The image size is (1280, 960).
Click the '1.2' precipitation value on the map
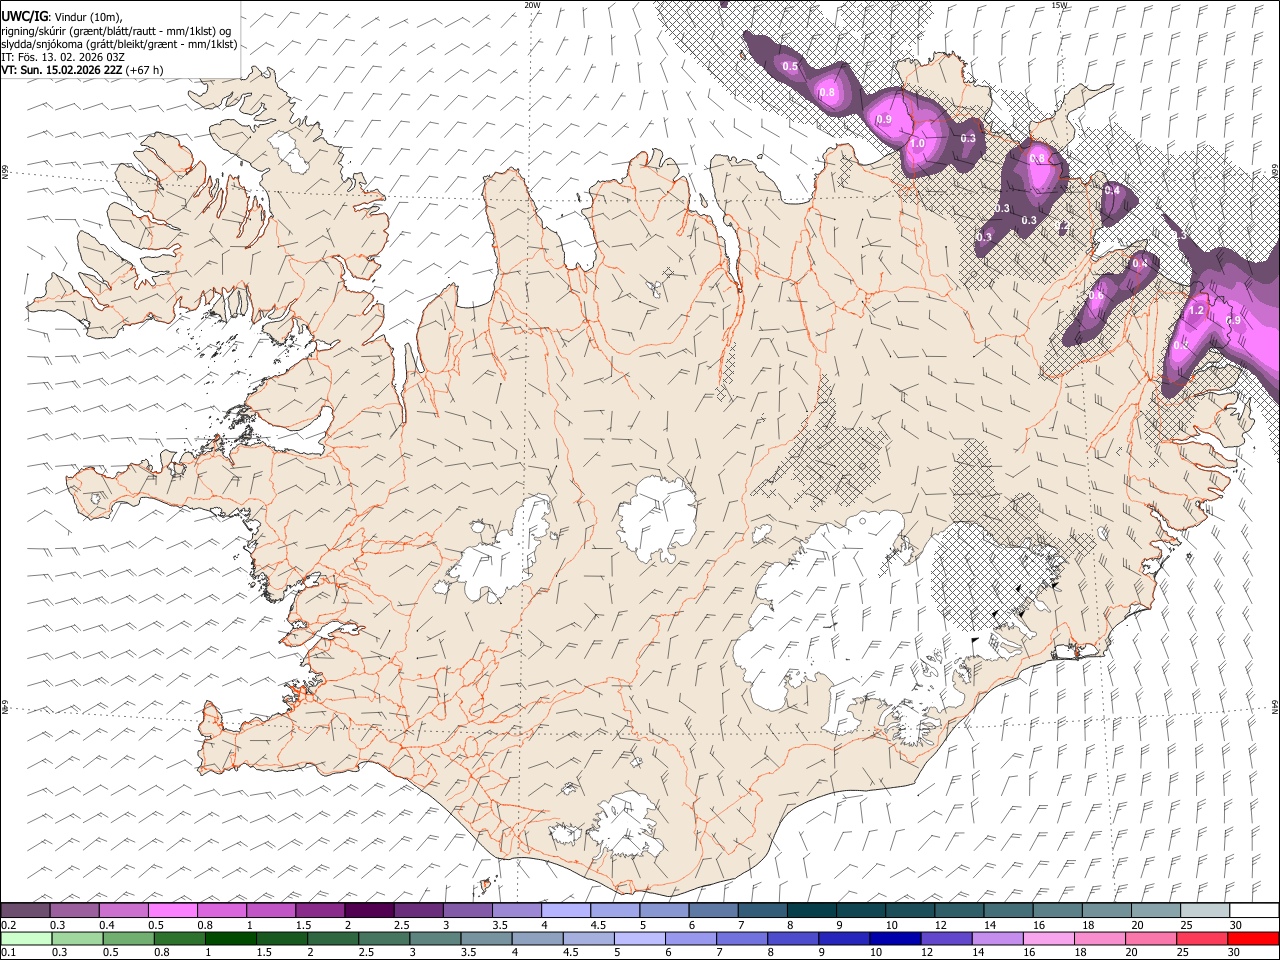(1196, 311)
